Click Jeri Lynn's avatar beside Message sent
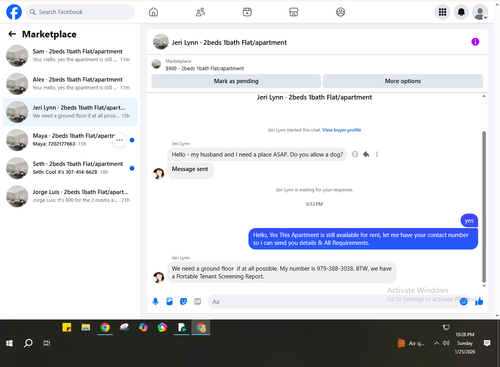Screen dimensions: 500x367 tap(158, 173)
